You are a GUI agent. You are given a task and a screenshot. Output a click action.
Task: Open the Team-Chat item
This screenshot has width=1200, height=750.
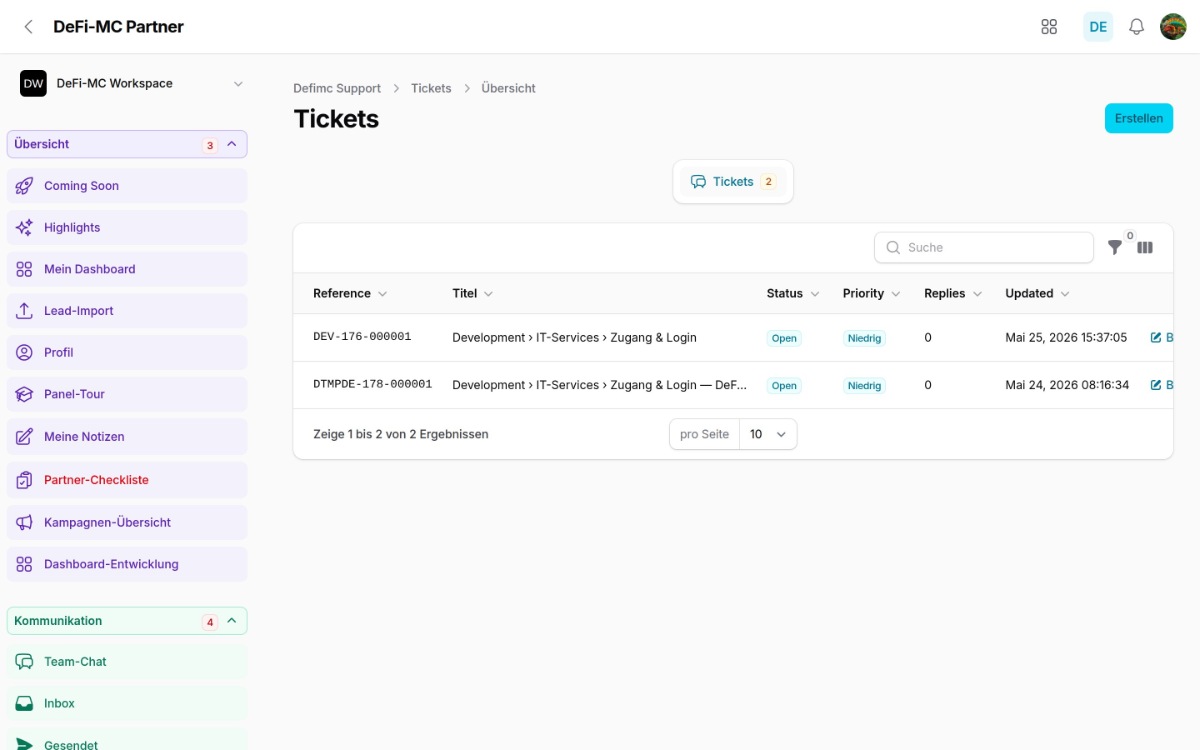[x=127, y=662]
